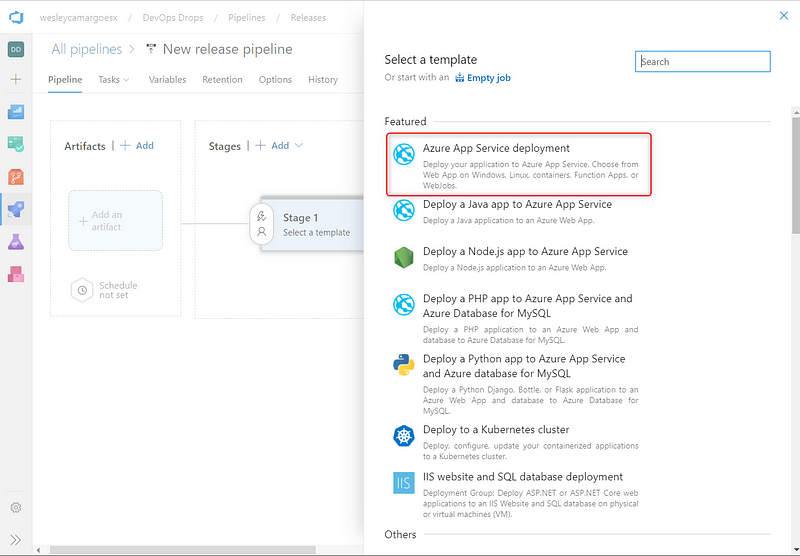Expand the Tasks tab dropdown

(x=114, y=80)
